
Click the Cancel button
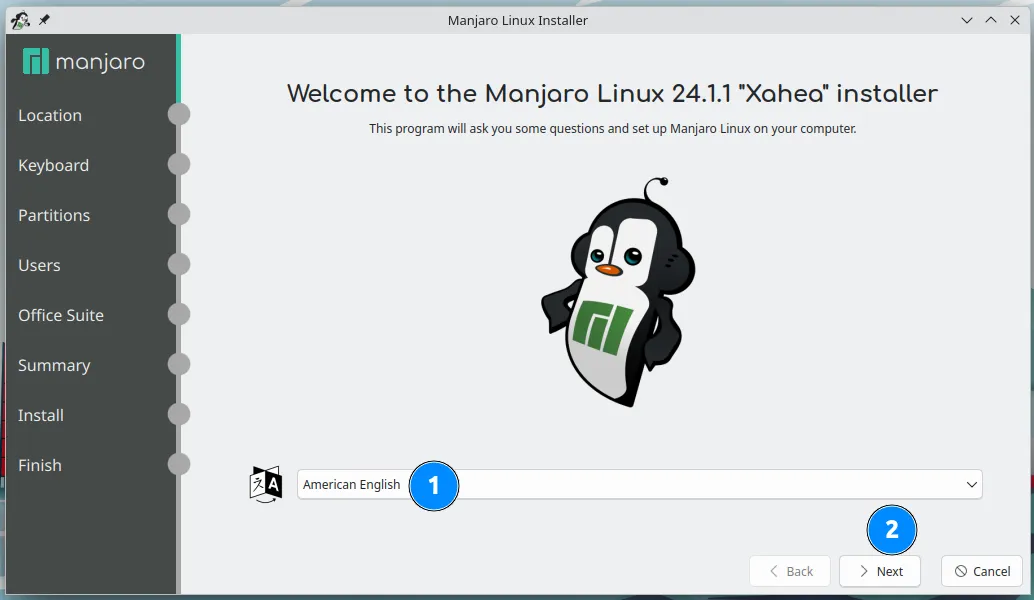coord(981,571)
